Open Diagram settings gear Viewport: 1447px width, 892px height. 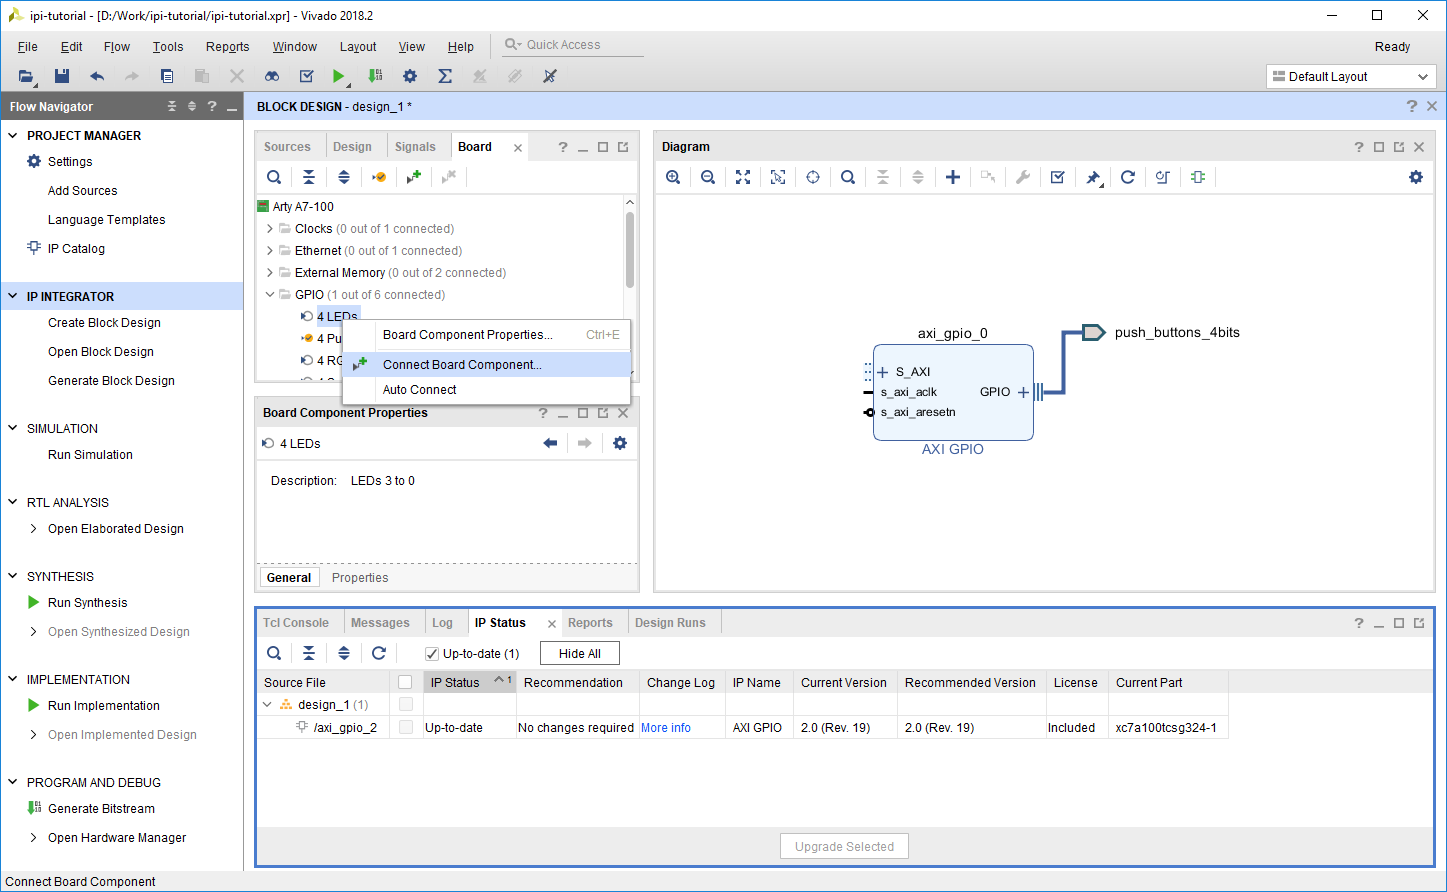pos(1416,177)
